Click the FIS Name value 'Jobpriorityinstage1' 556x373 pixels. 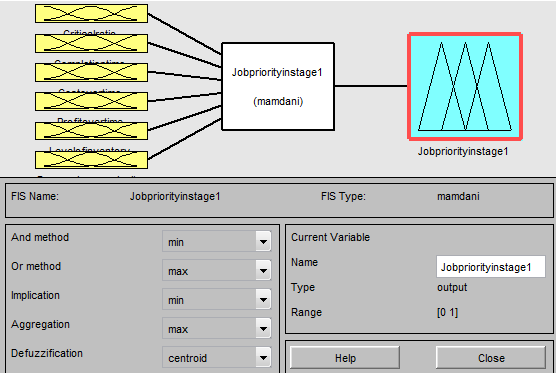click(x=175, y=196)
